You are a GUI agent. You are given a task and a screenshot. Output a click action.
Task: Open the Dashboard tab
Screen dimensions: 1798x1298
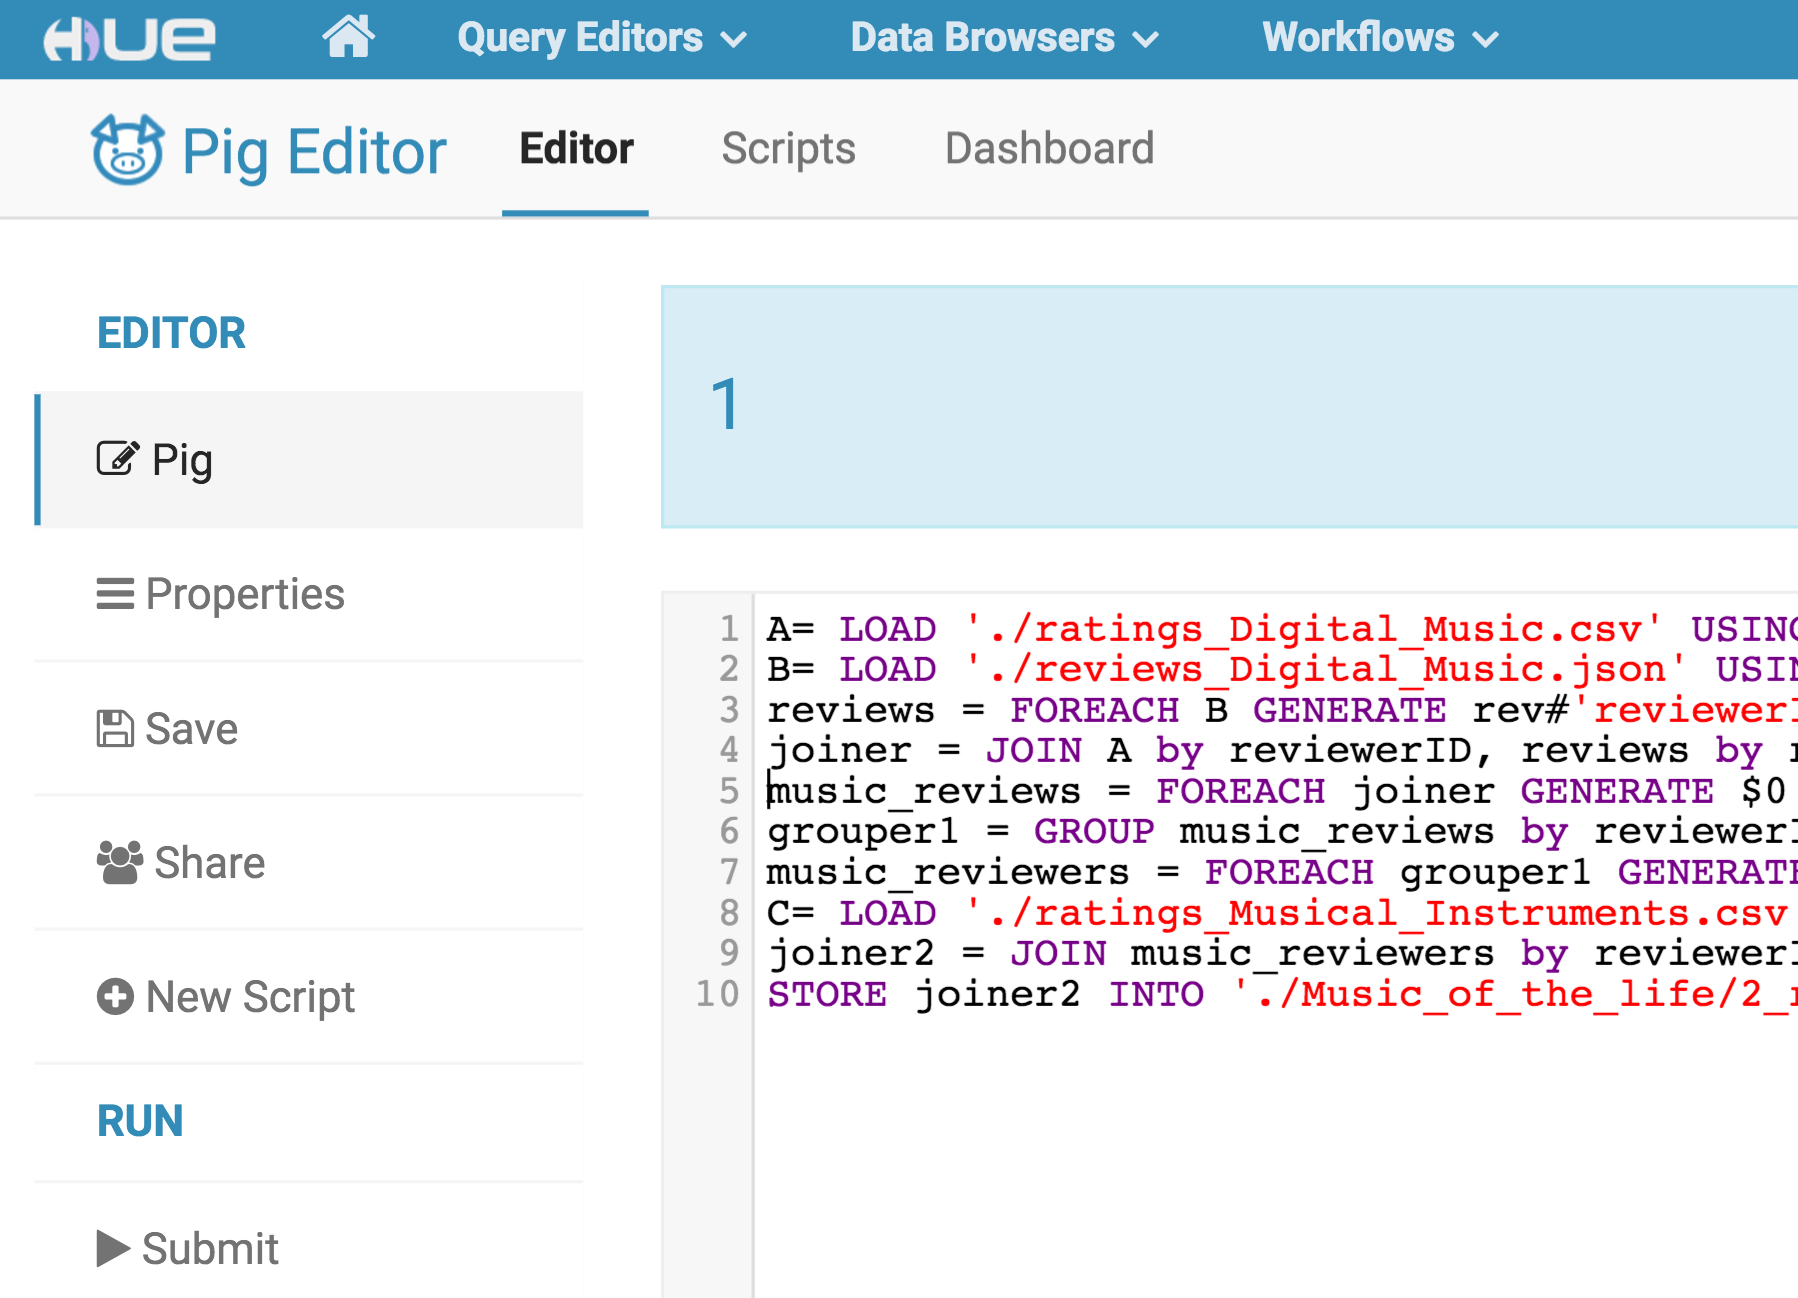(x=1049, y=149)
